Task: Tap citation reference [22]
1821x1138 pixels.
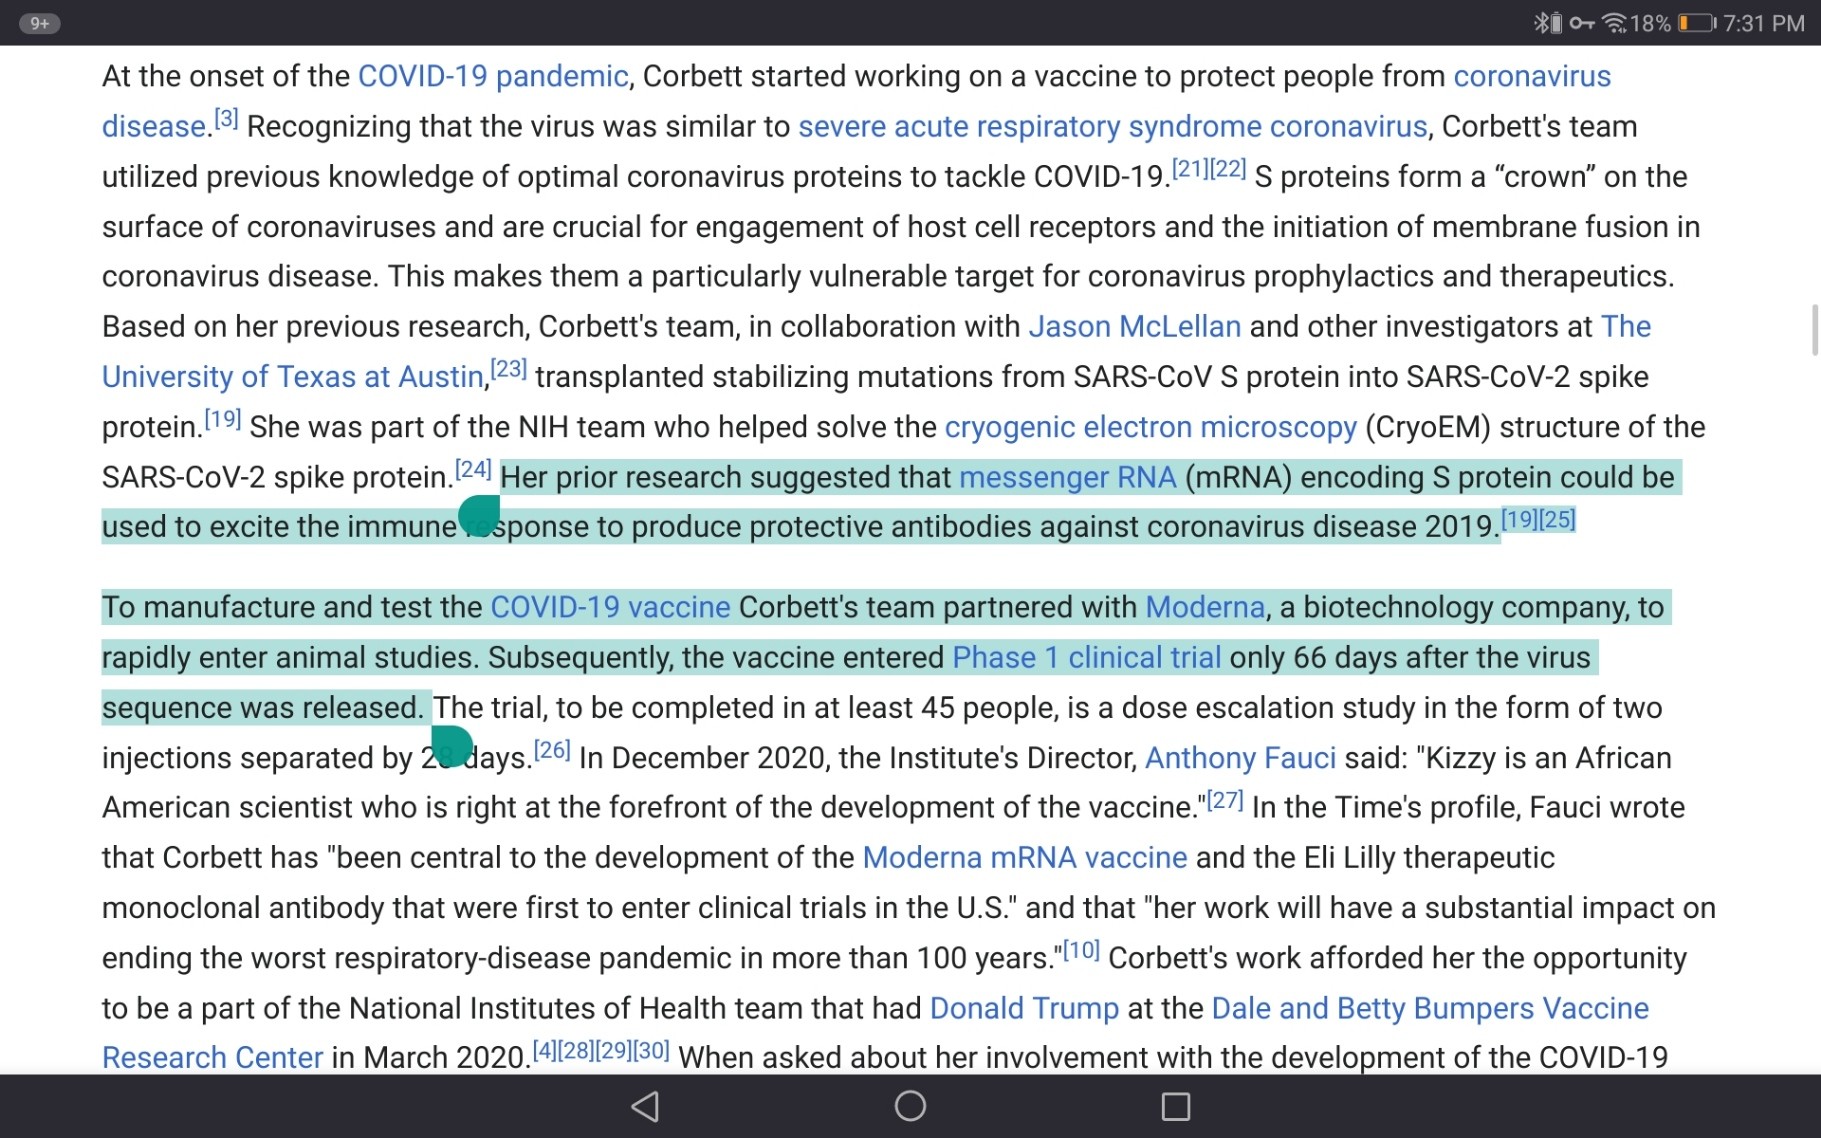Action: click(1227, 168)
